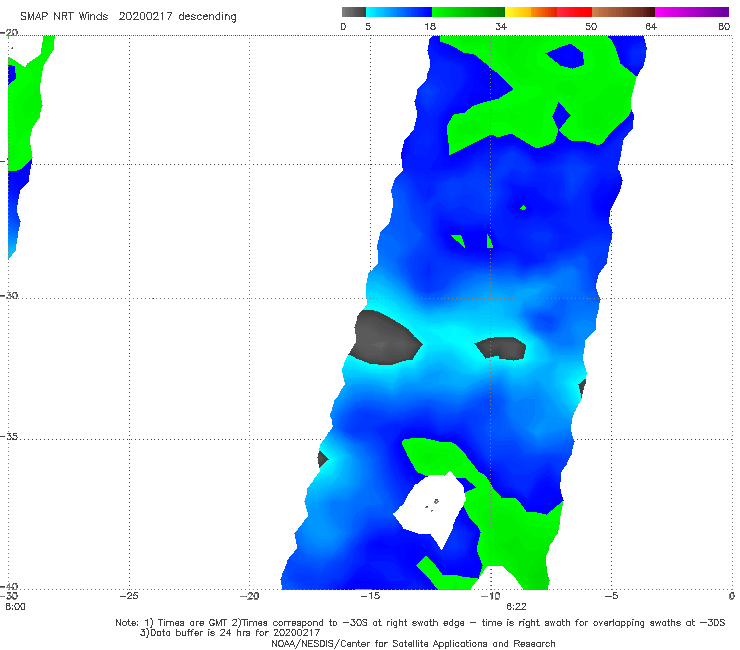Click the '50' color scale label

coord(591,26)
